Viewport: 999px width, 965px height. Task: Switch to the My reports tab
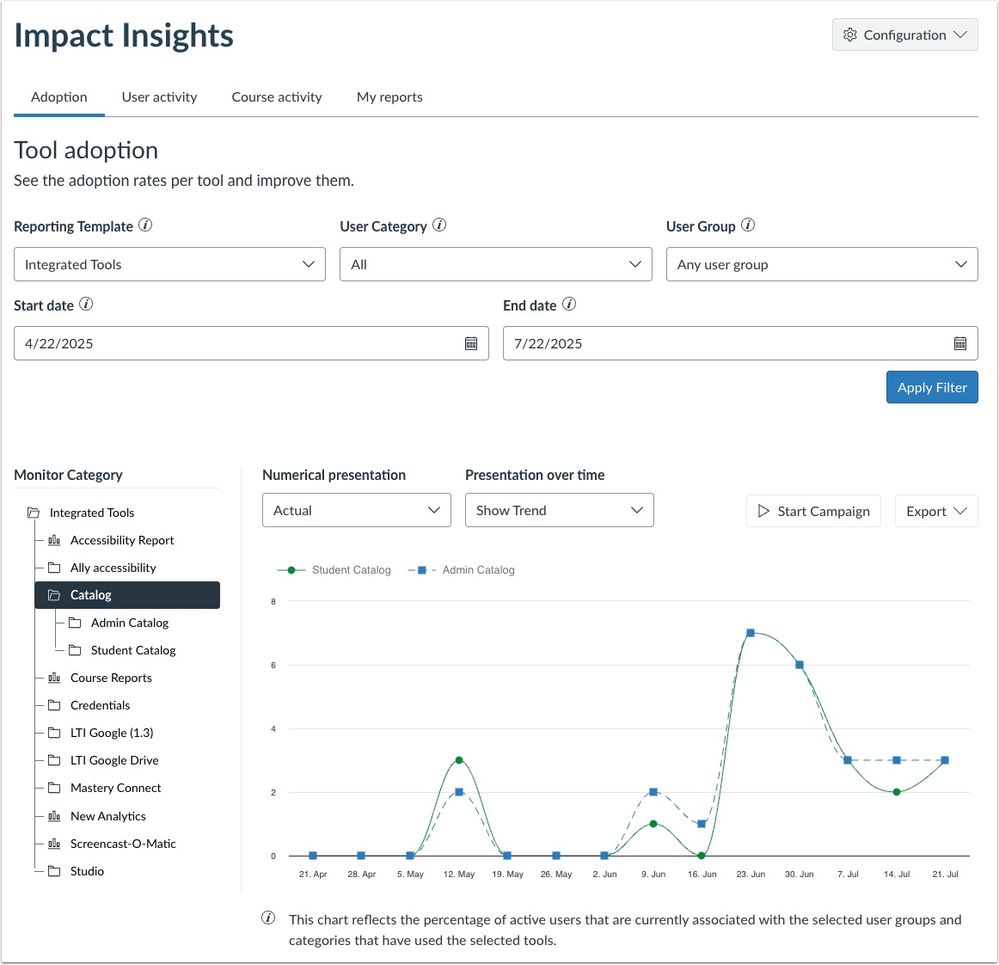click(x=389, y=97)
